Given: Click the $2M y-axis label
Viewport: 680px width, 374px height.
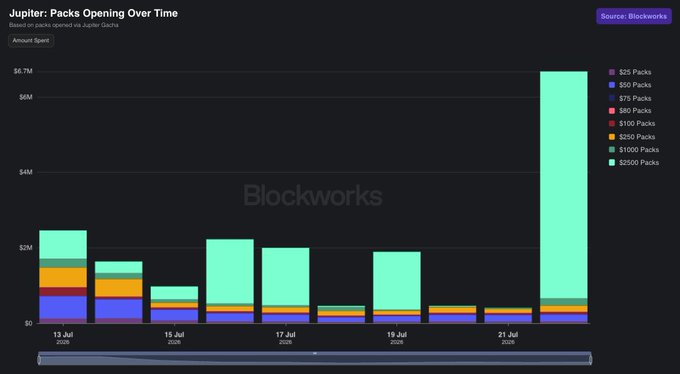Looking at the screenshot, I should point(26,248).
